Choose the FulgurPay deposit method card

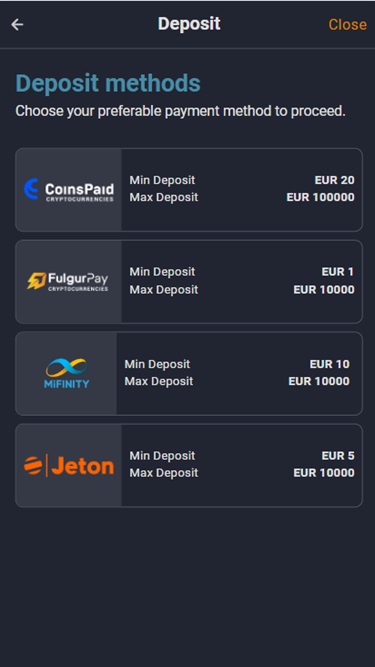(x=189, y=282)
